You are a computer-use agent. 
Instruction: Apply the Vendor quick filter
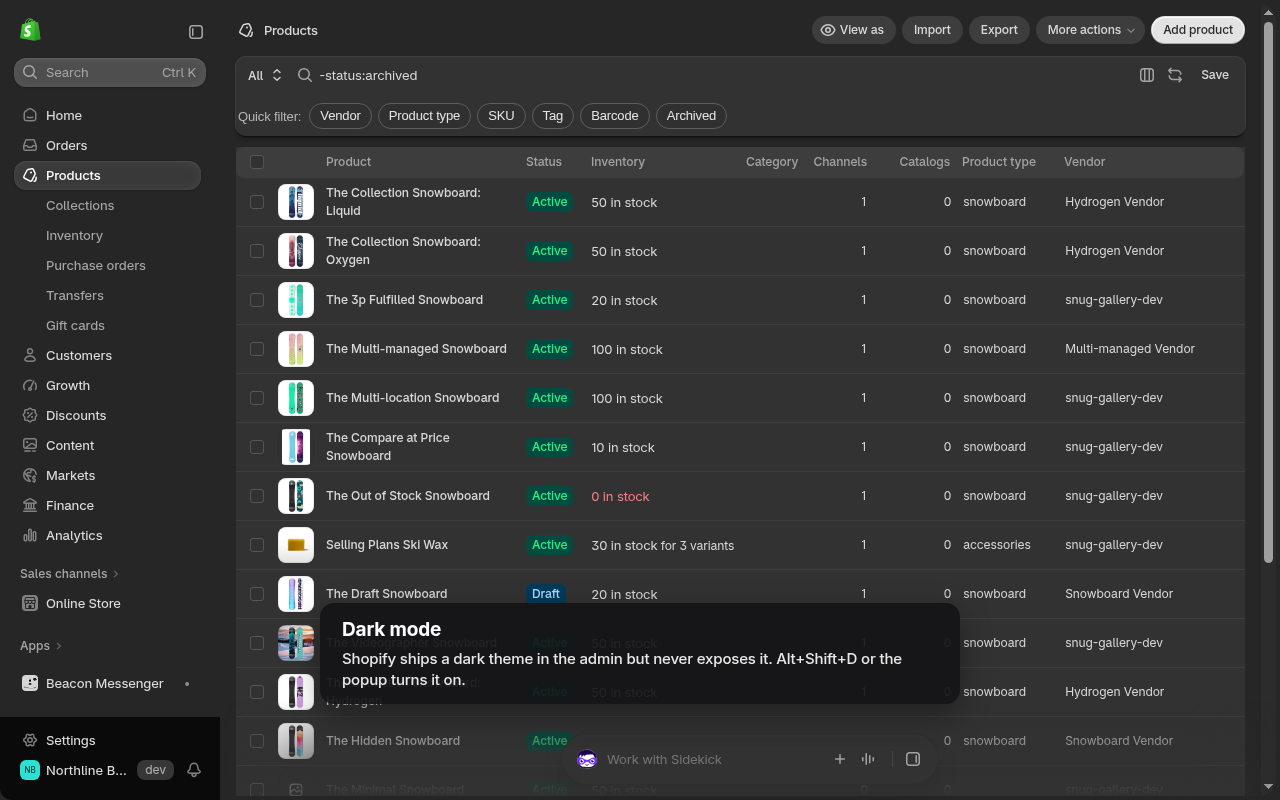(x=340, y=116)
